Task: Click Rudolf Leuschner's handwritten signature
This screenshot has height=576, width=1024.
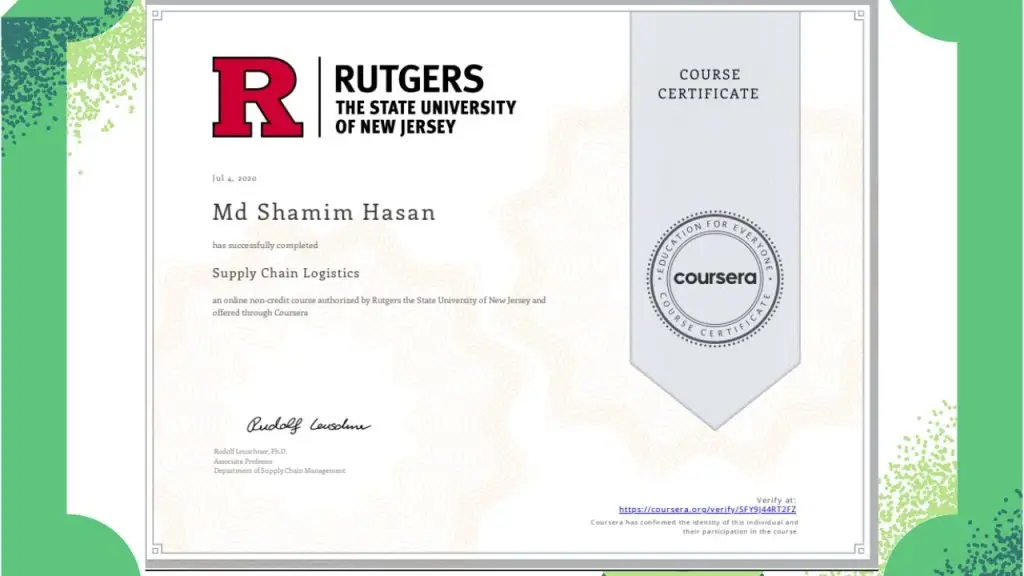Action: click(x=308, y=424)
